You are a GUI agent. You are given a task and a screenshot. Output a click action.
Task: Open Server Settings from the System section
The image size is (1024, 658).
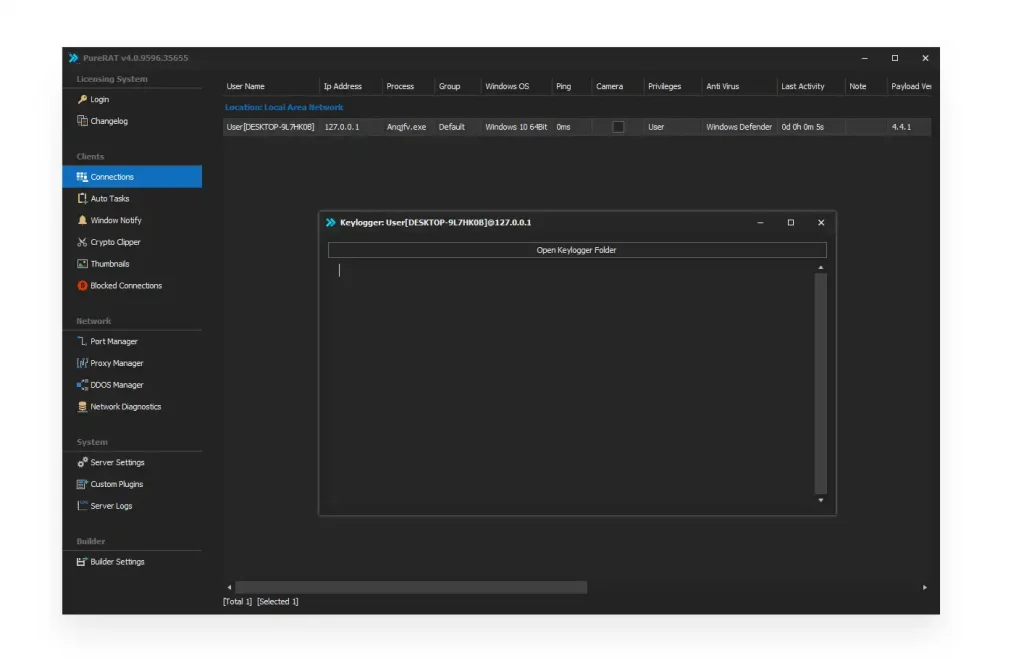(x=117, y=463)
